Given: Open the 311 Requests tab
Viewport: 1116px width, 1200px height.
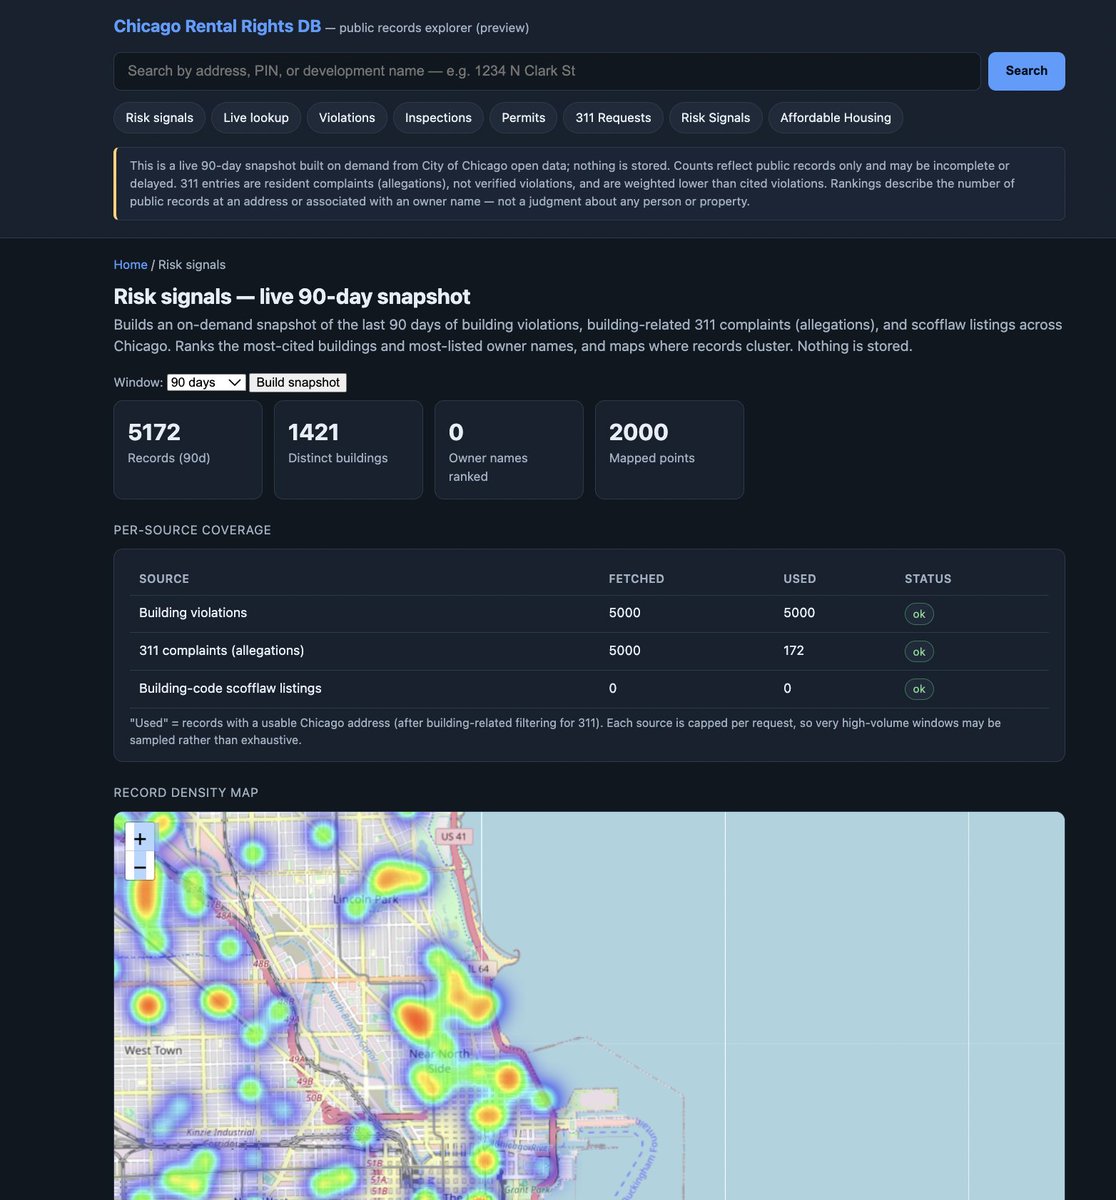Looking at the screenshot, I should (613, 118).
